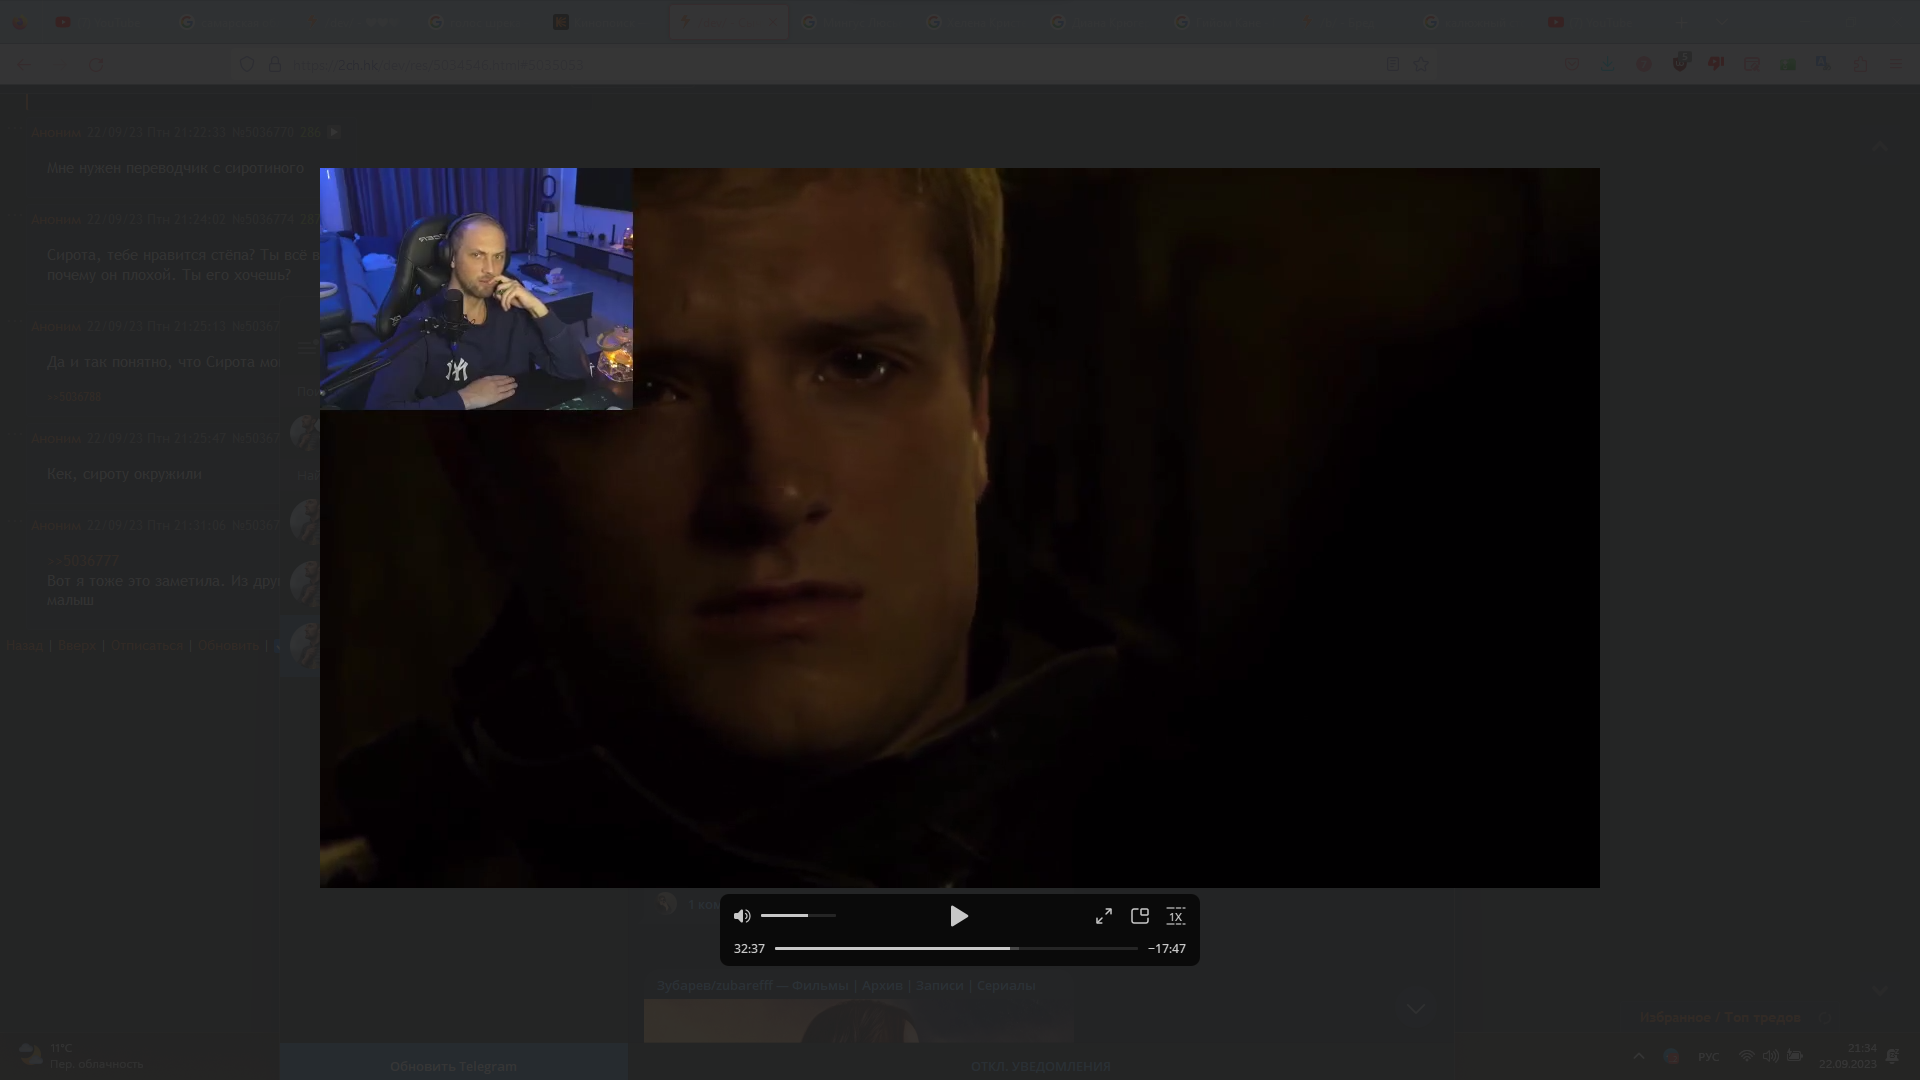This screenshot has height=1080, width=1920.
Task: Enter fullscreen with the expand arrows icon
Action: (1104, 916)
